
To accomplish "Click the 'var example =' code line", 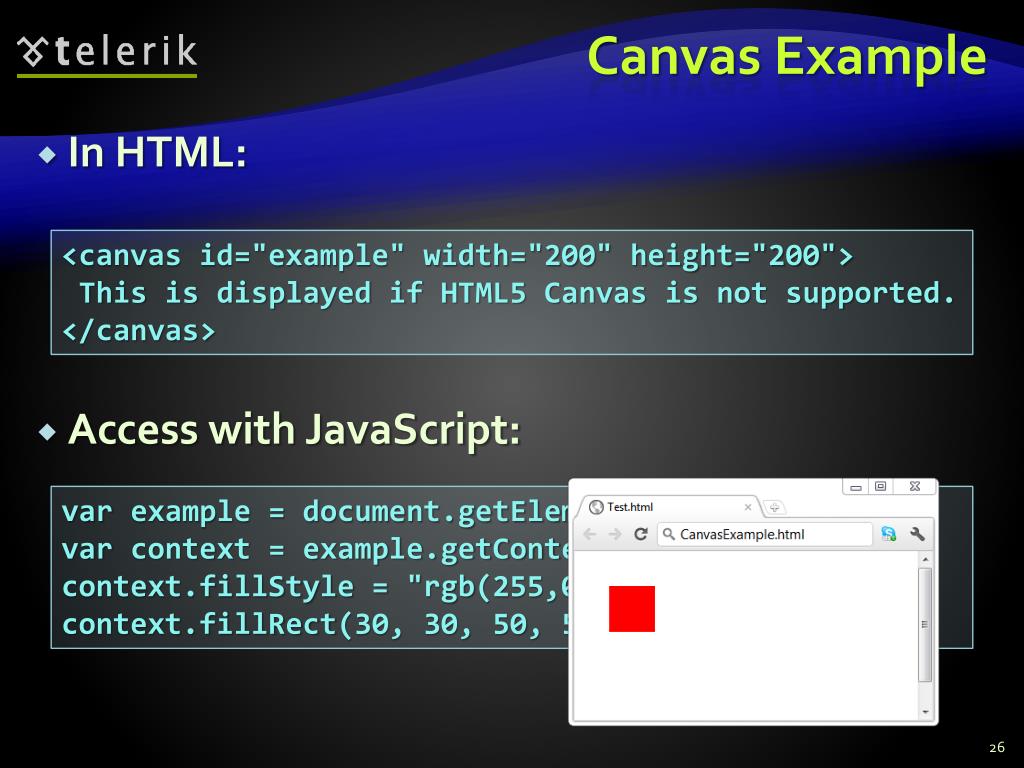I will click(x=315, y=511).
